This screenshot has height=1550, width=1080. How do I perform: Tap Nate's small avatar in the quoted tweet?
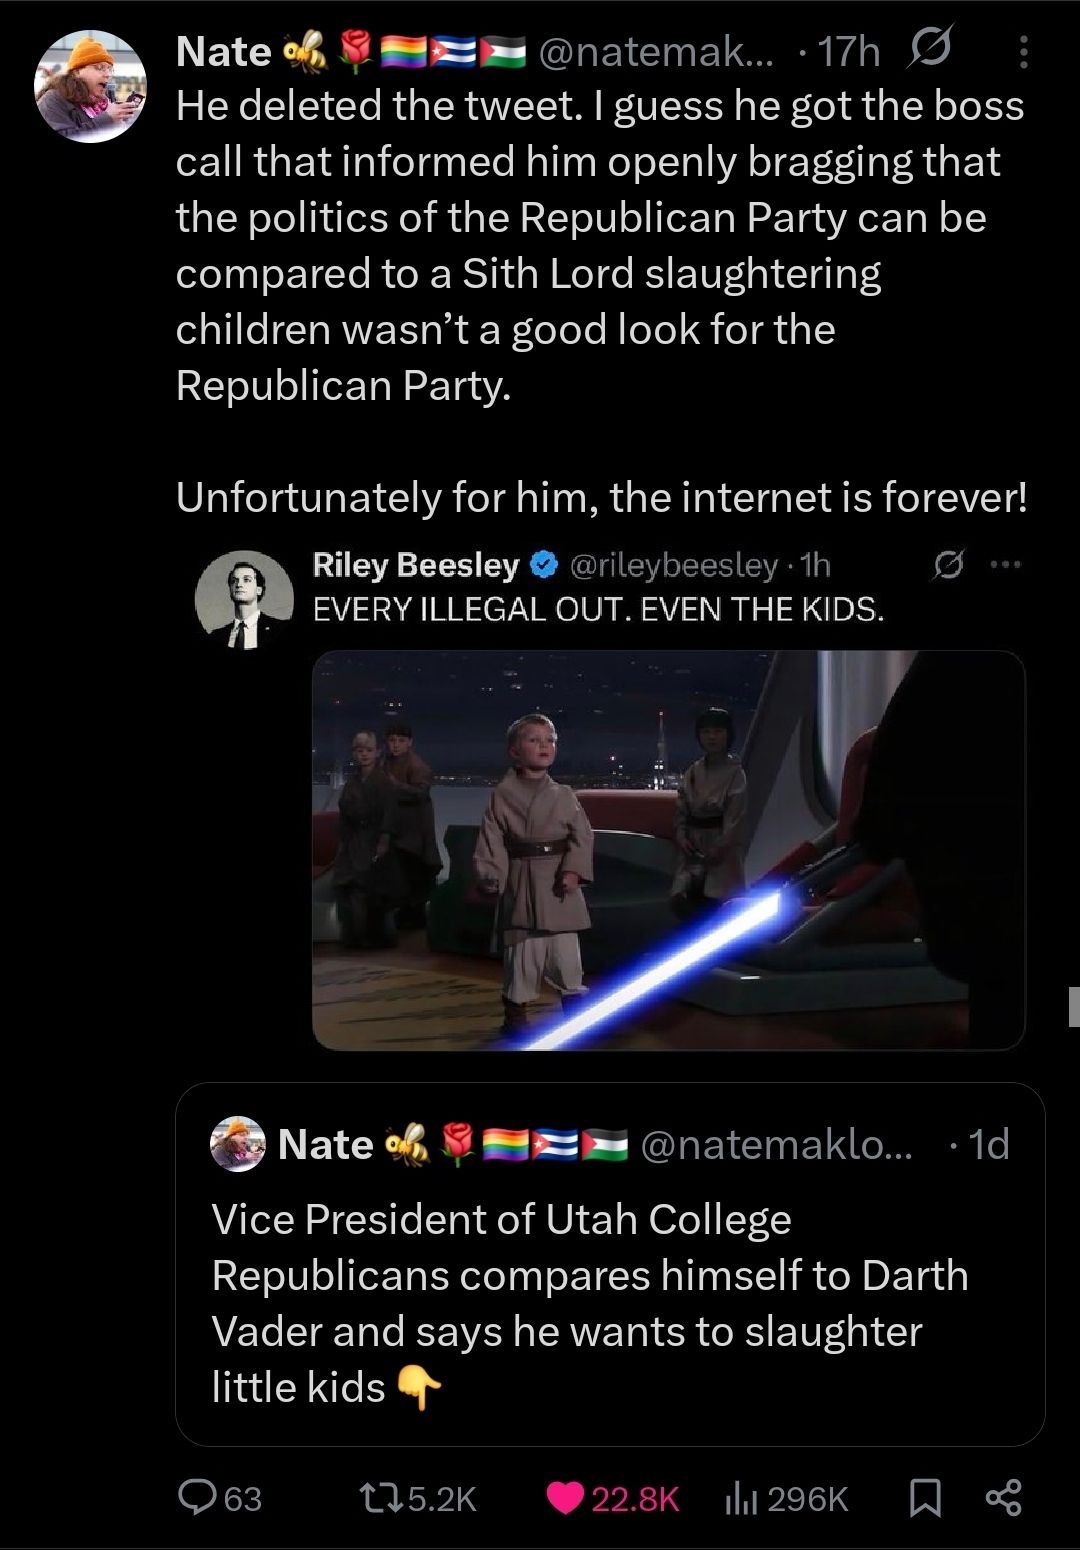(x=238, y=1144)
